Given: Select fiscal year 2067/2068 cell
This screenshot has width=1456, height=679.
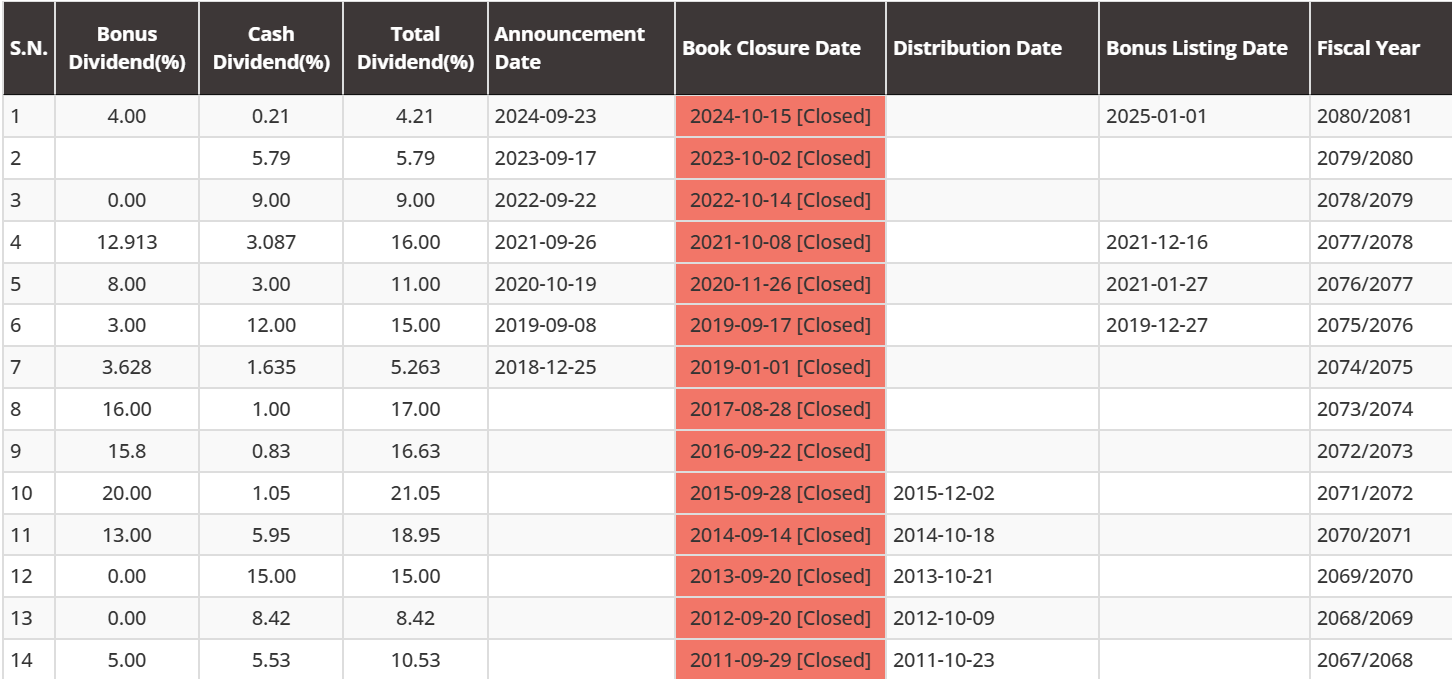Looking at the screenshot, I should click(1380, 660).
